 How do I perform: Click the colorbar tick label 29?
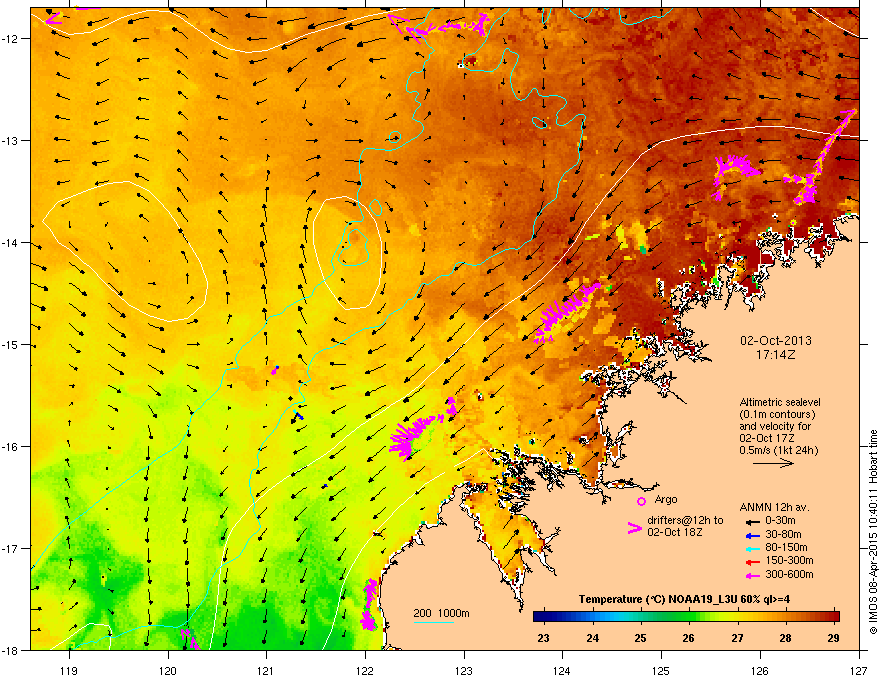pyautogui.click(x=834, y=638)
